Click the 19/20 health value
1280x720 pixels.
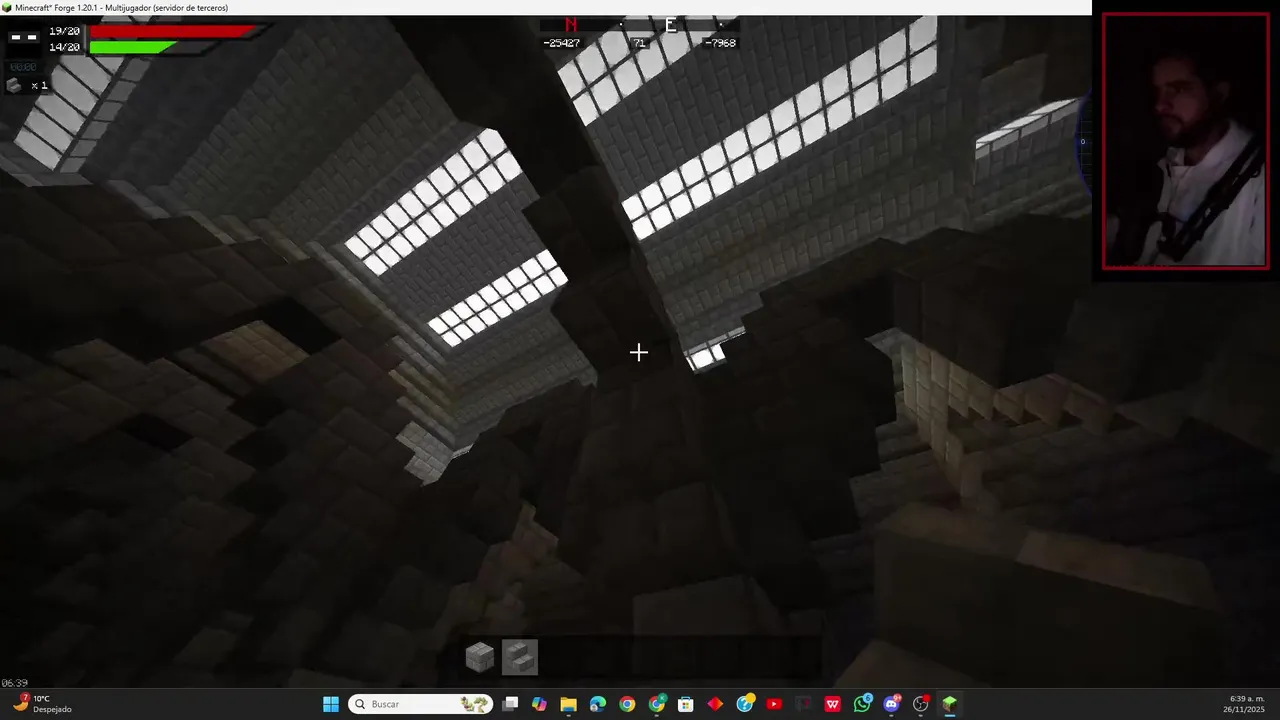(64, 31)
